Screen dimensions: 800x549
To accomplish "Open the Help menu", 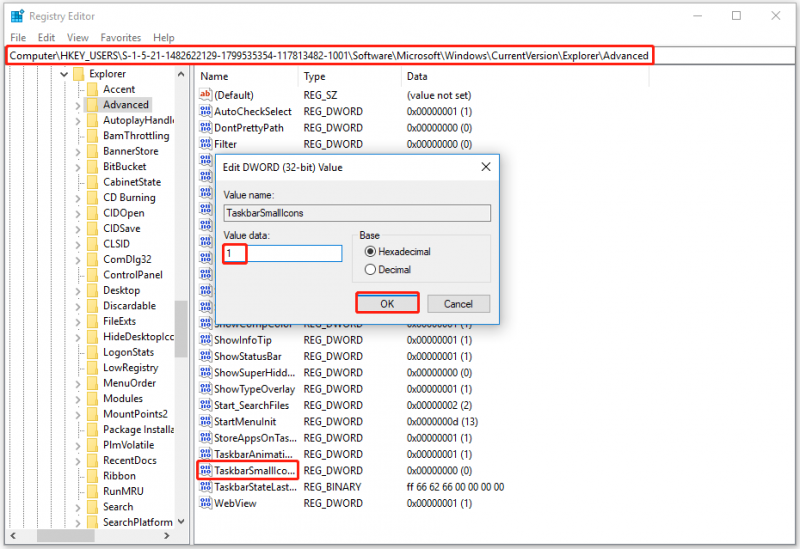I will (164, 38).
